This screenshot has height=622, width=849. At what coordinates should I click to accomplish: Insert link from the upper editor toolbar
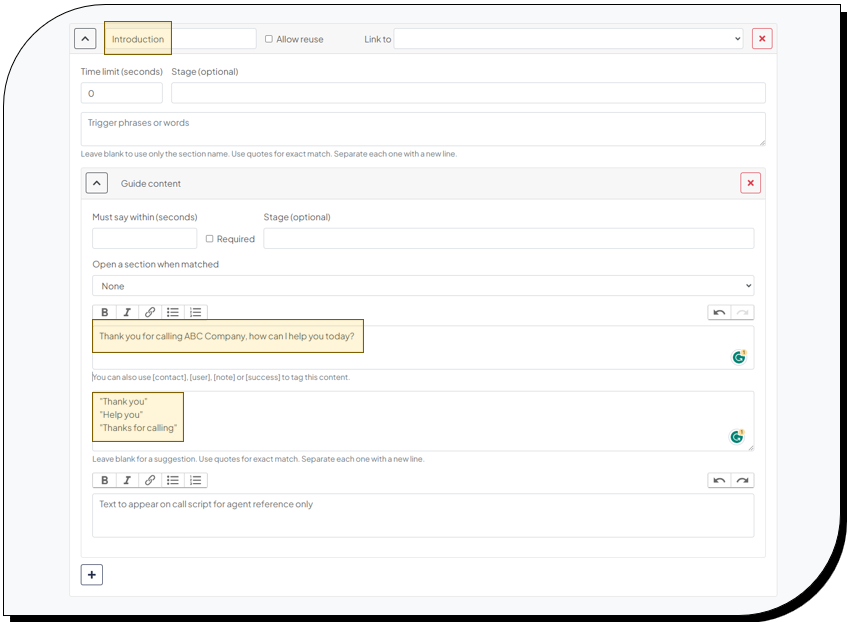(x=150, y=312)
